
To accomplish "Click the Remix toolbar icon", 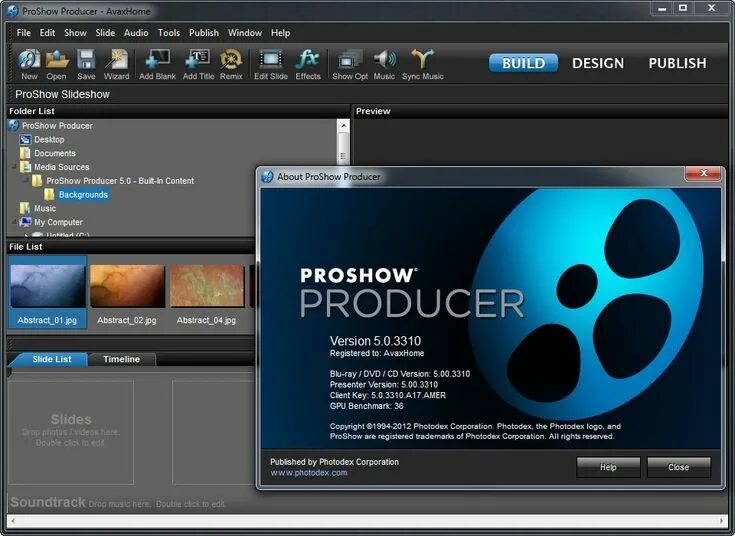I will tap(231, 64).
